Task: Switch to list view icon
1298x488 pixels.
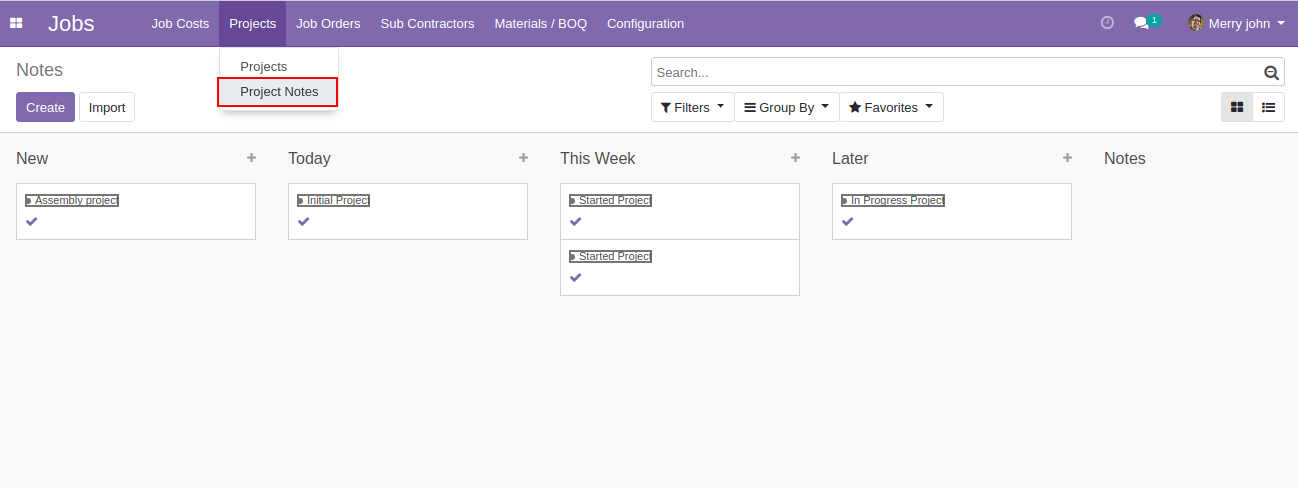Action: 1268,107
